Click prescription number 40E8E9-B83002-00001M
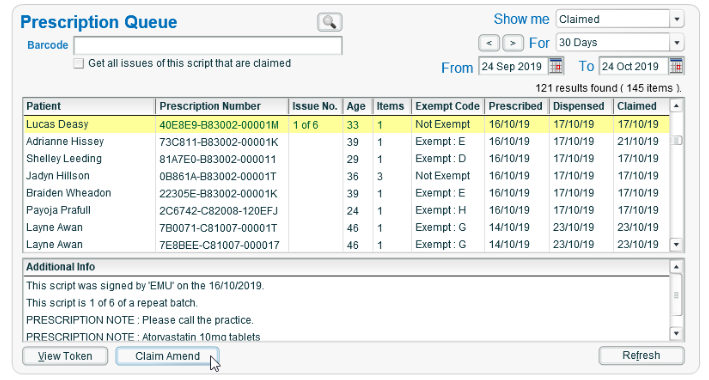Screen dimensions: 709x380 [219, 125]
